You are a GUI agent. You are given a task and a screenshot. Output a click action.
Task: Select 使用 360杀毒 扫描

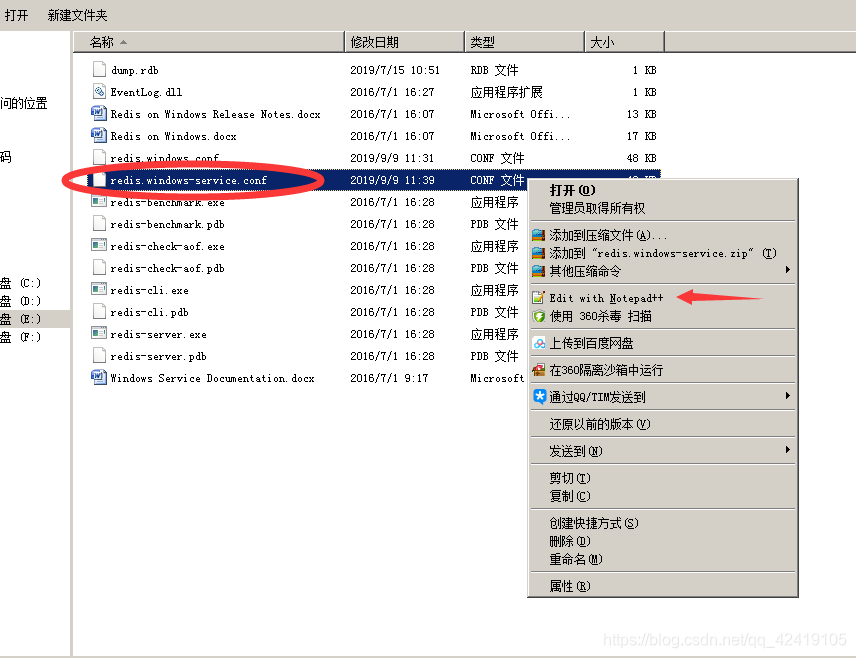(663, 316)
